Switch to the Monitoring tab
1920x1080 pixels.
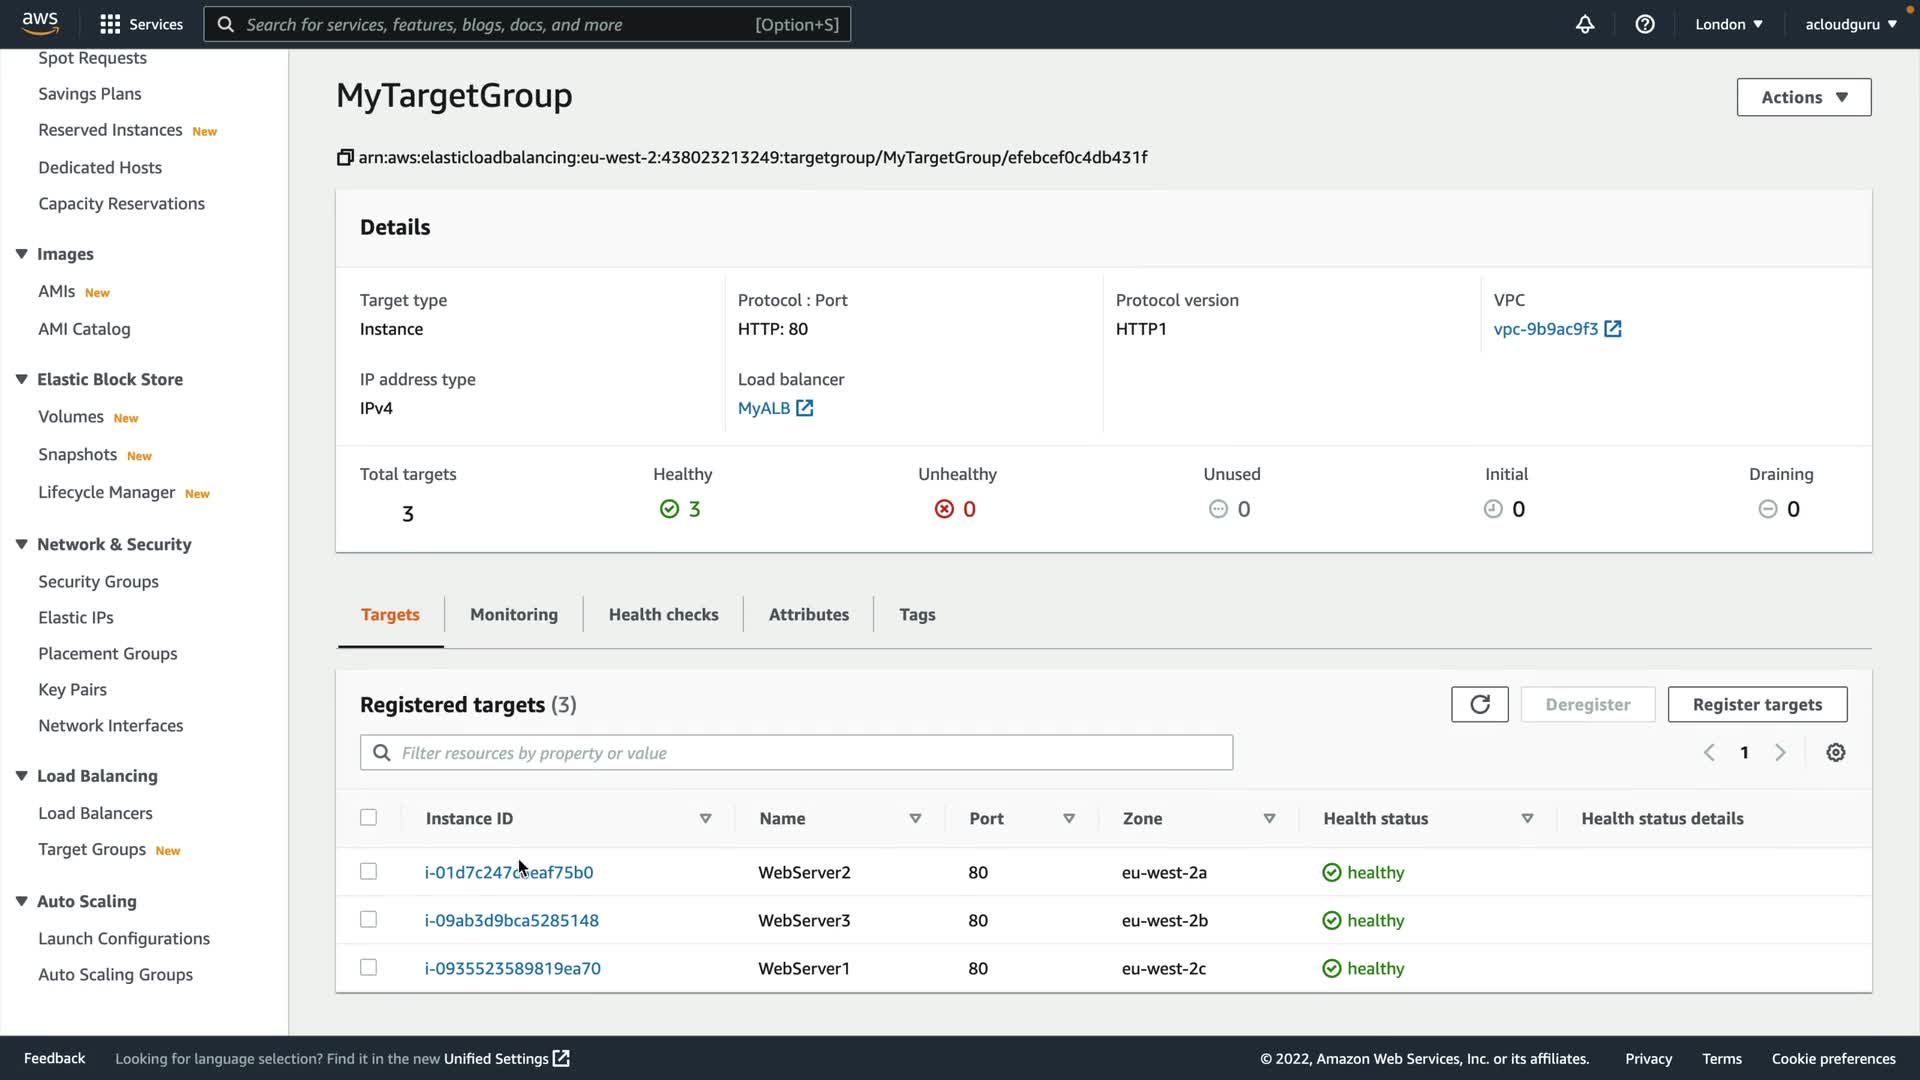514,614
